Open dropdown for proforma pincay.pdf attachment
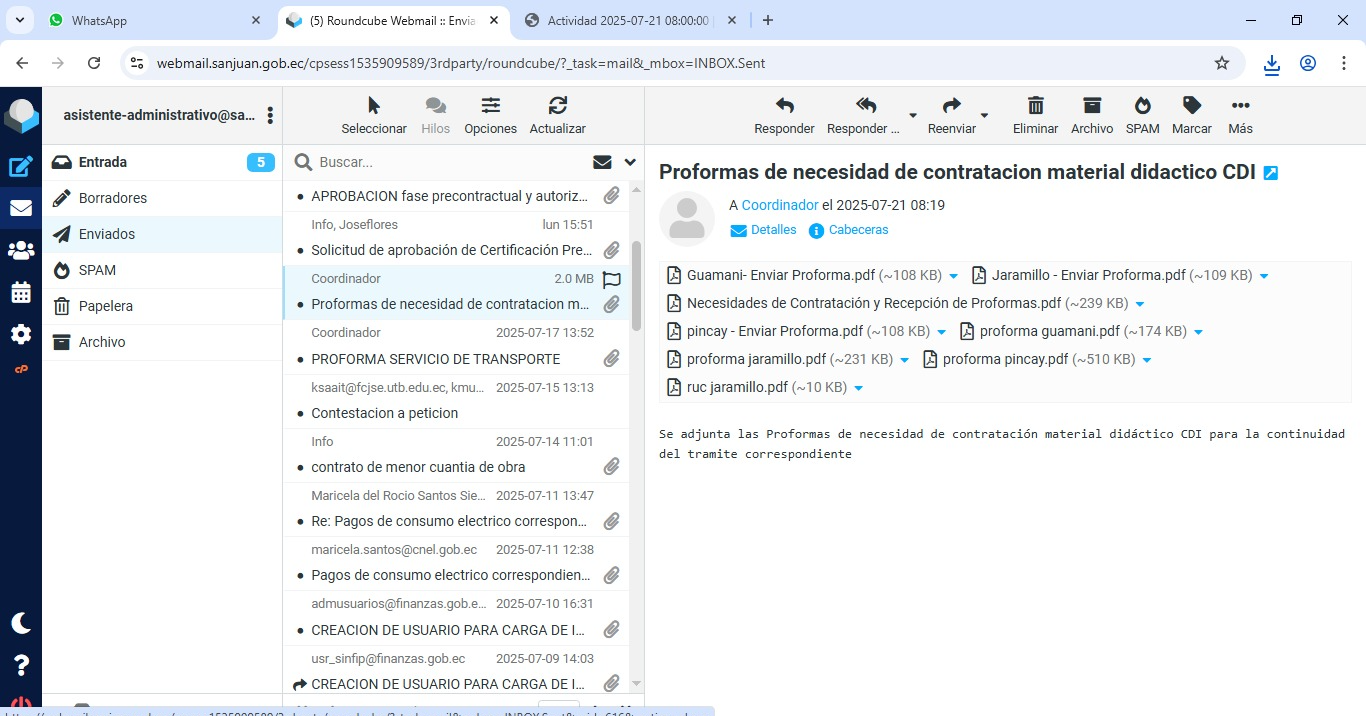 point(1147,360)
